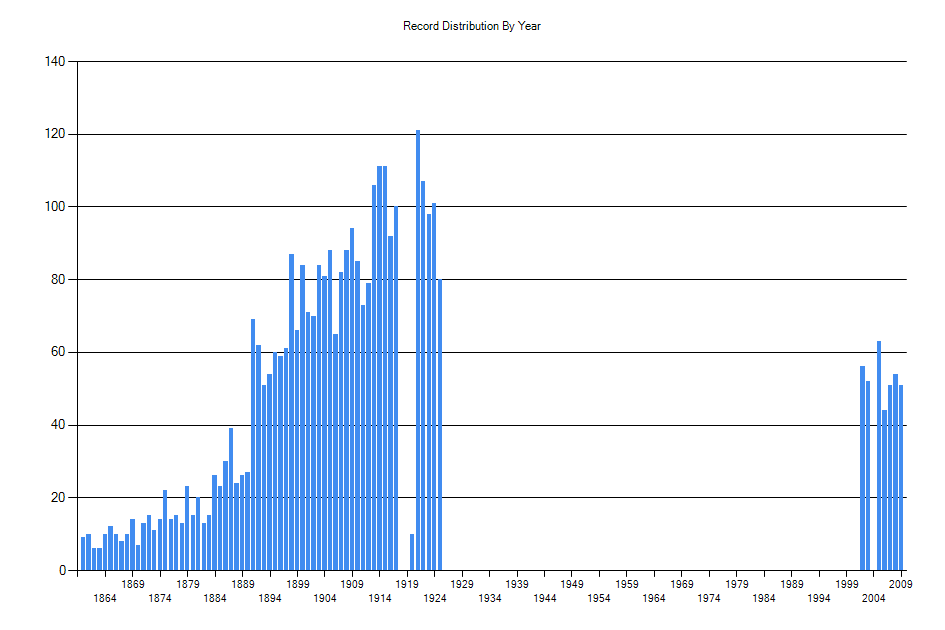Click the 1999 year label
This screenshot has height=630, width=945.
click(847, 584)
